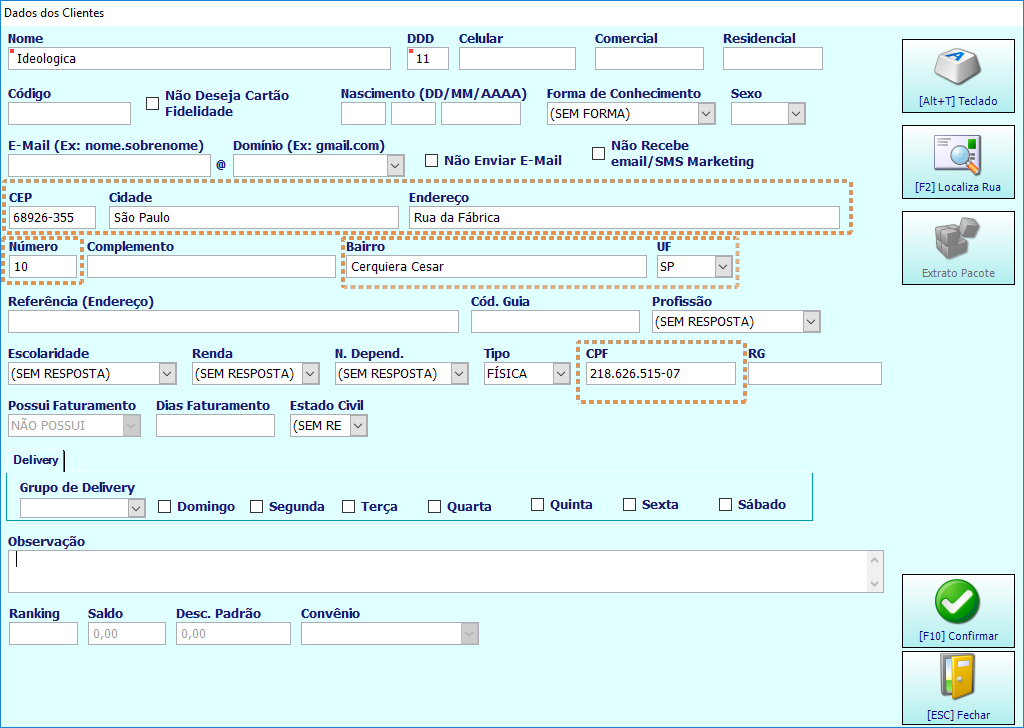
Task: Open the Forma de Conhecimento dropdown
Action: [x=706, y=114]
